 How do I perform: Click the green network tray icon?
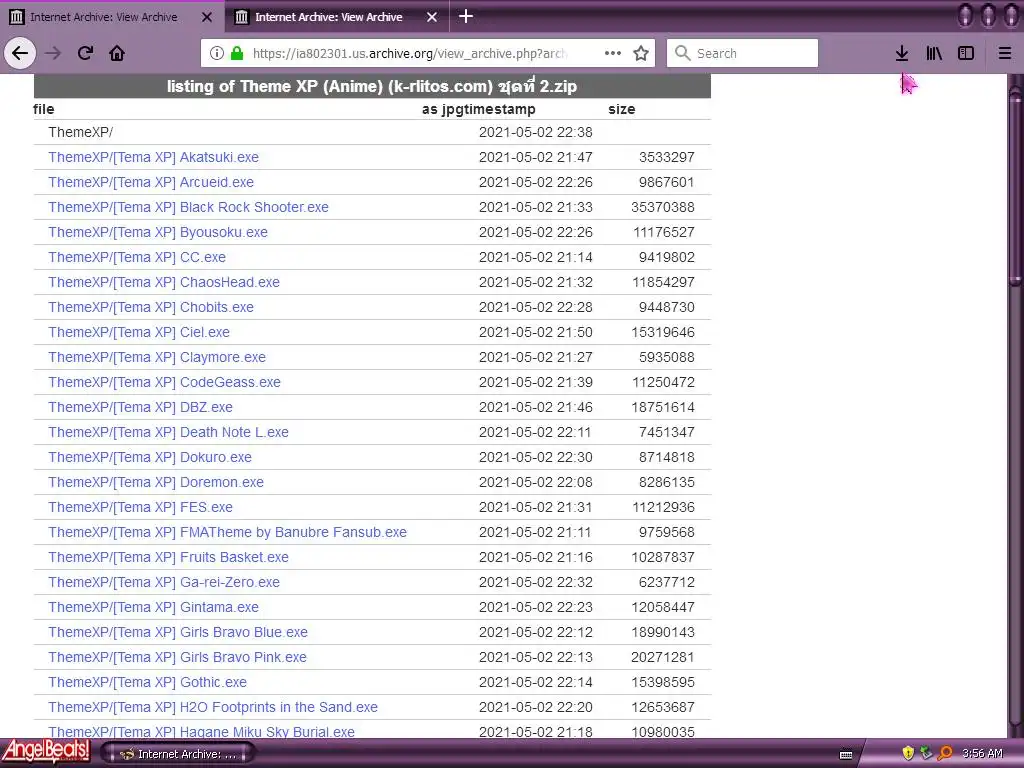[x=926, y=754]
